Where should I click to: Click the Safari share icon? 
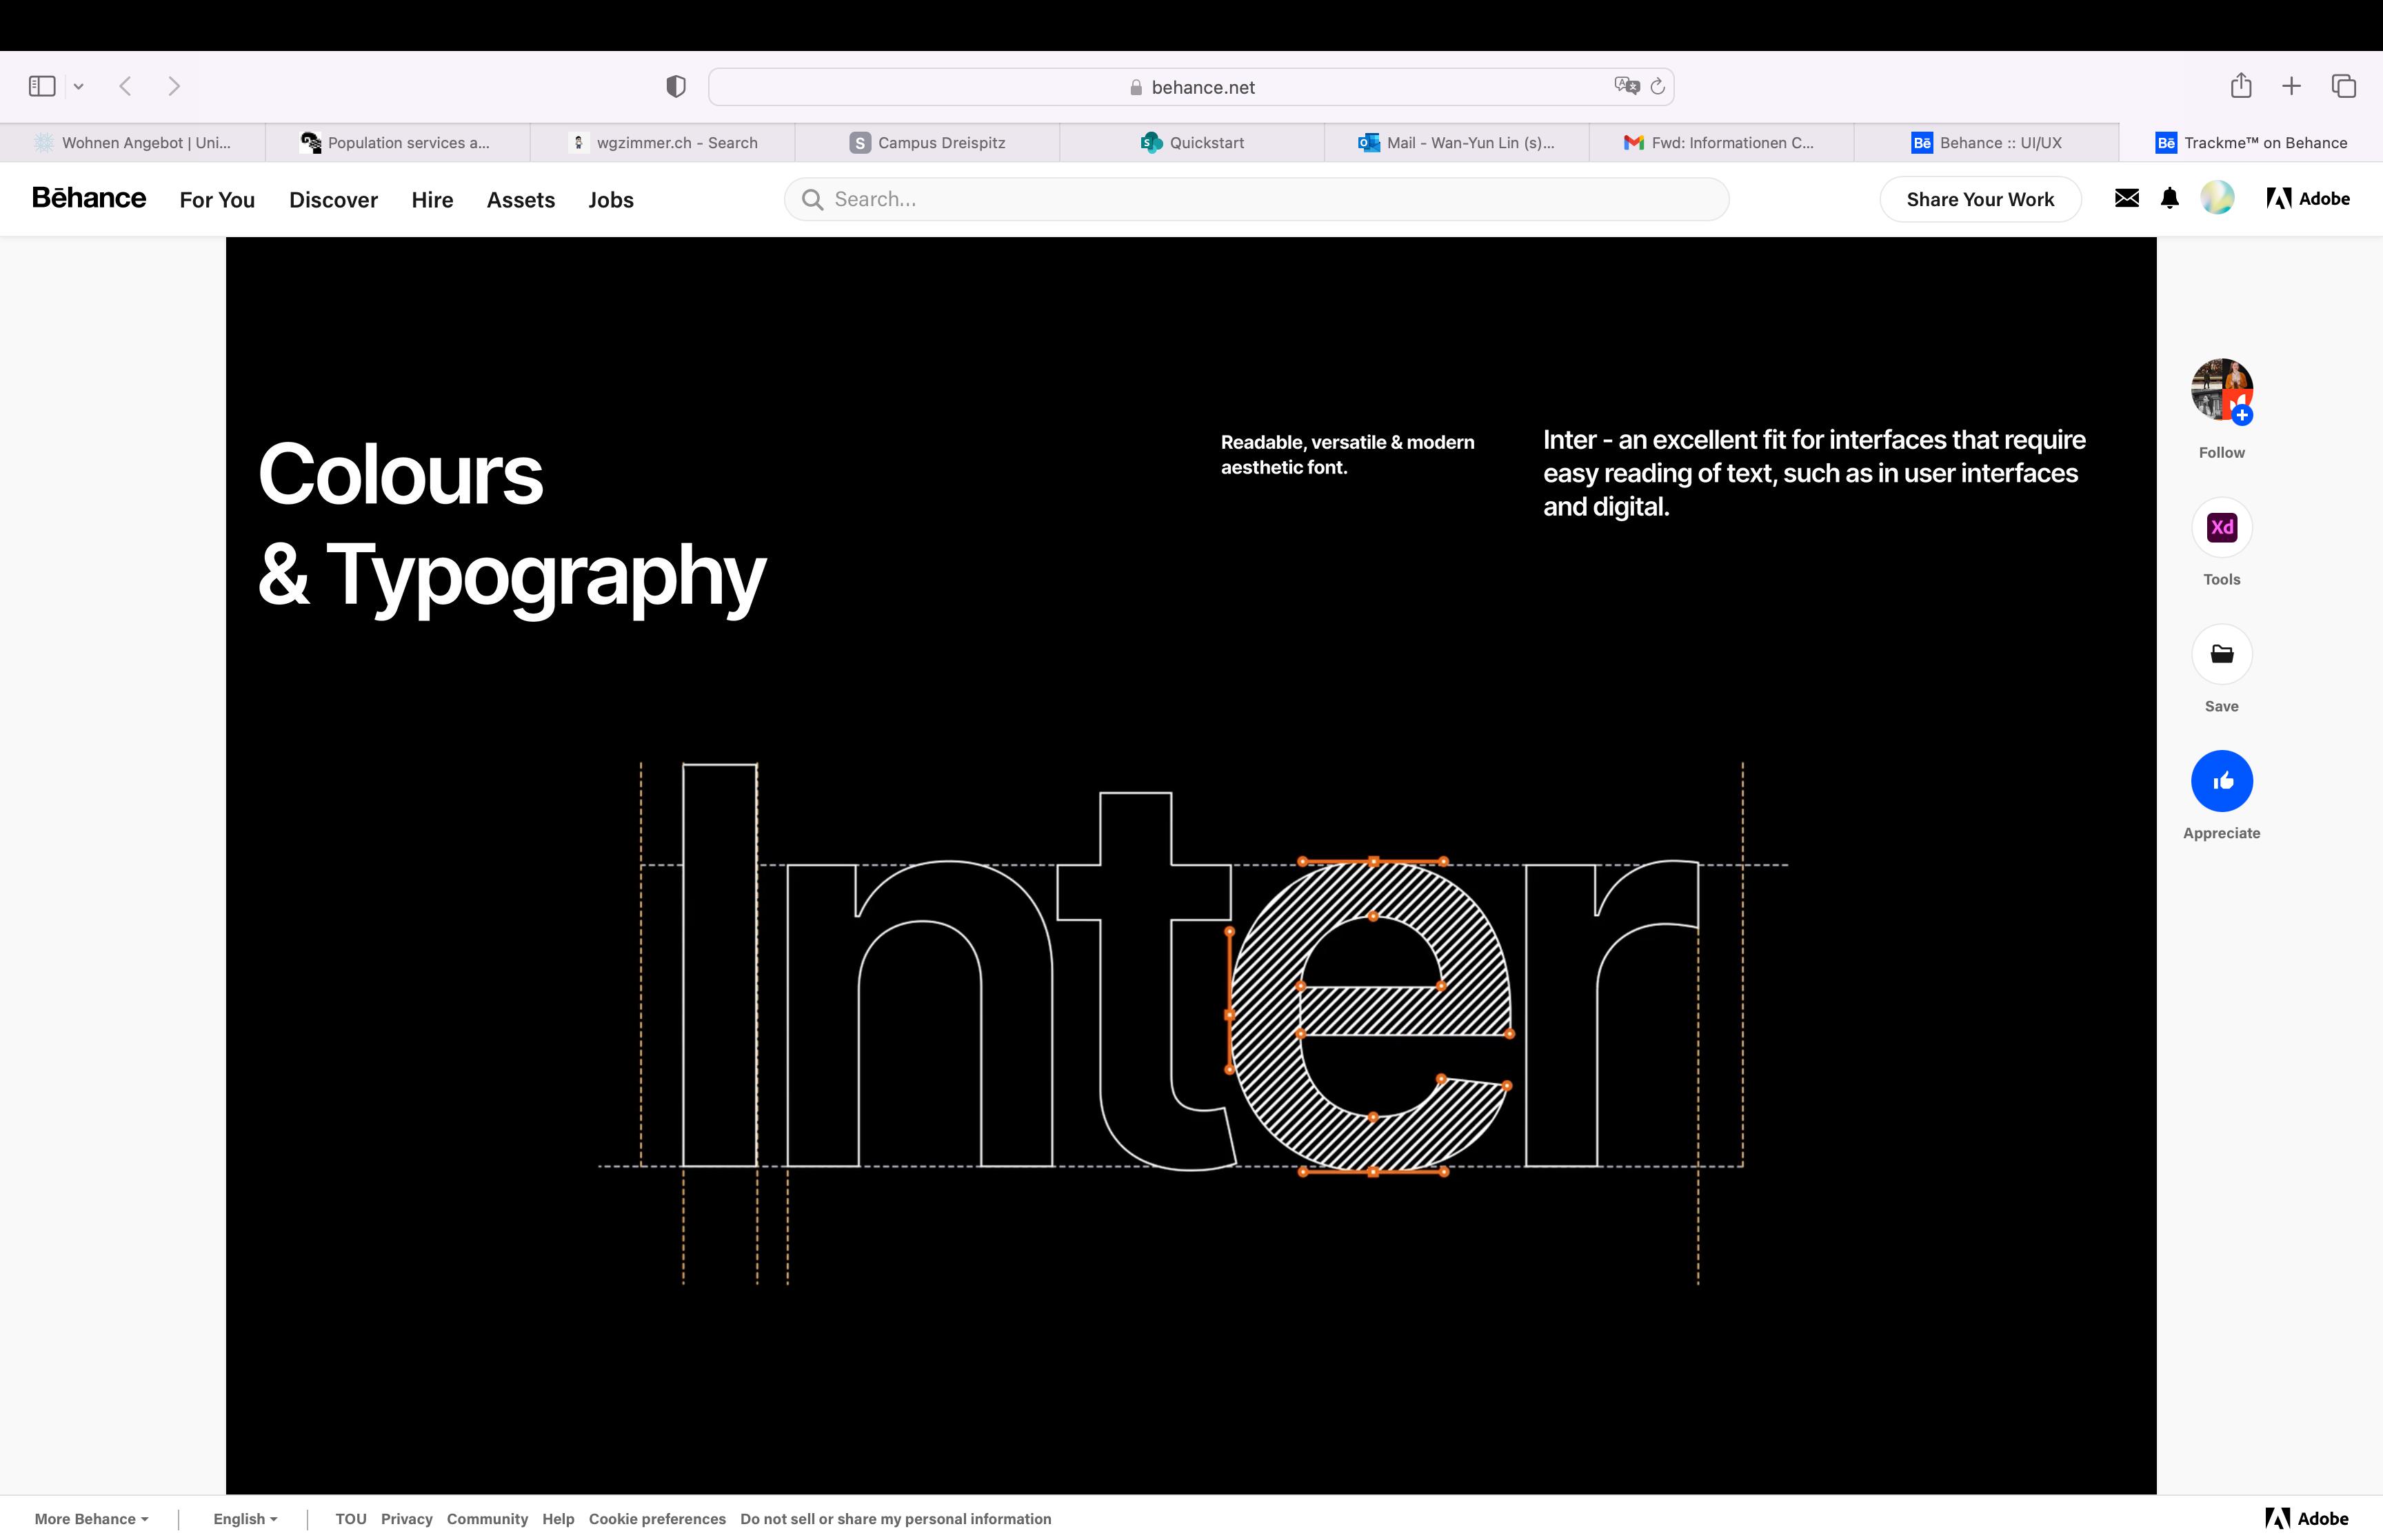(2240, 86)
